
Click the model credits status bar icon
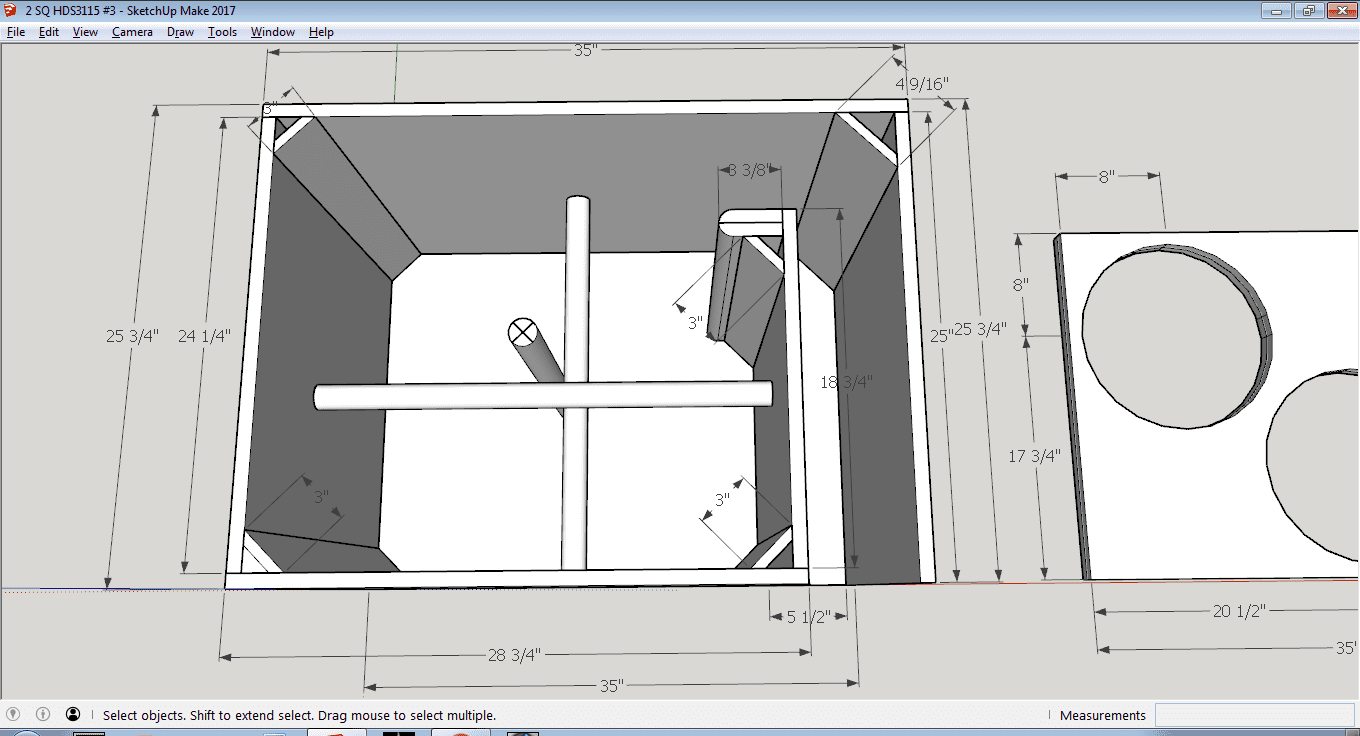[x=43, y=714]
